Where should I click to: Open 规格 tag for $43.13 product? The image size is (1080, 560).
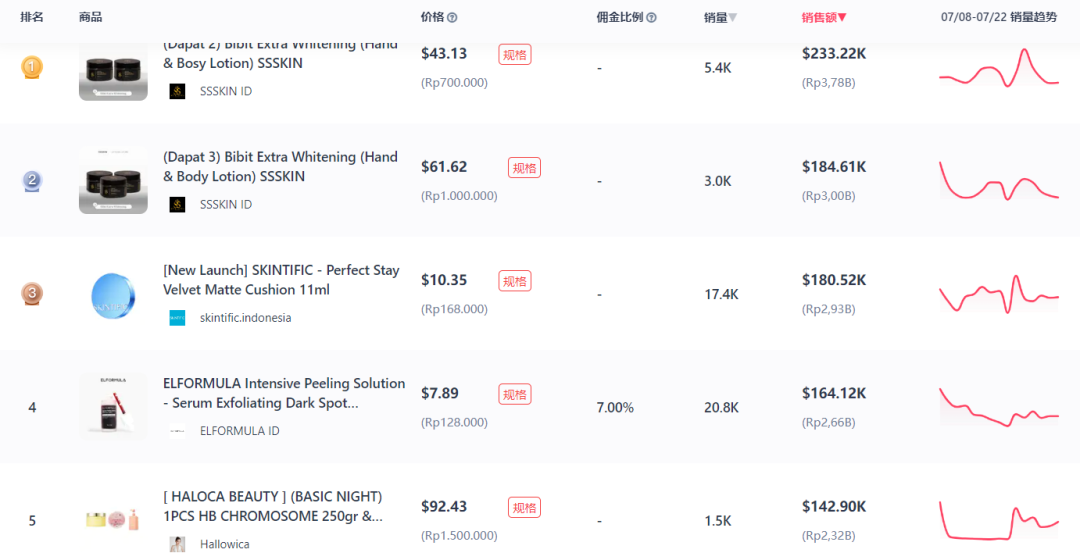click(515, 54)
